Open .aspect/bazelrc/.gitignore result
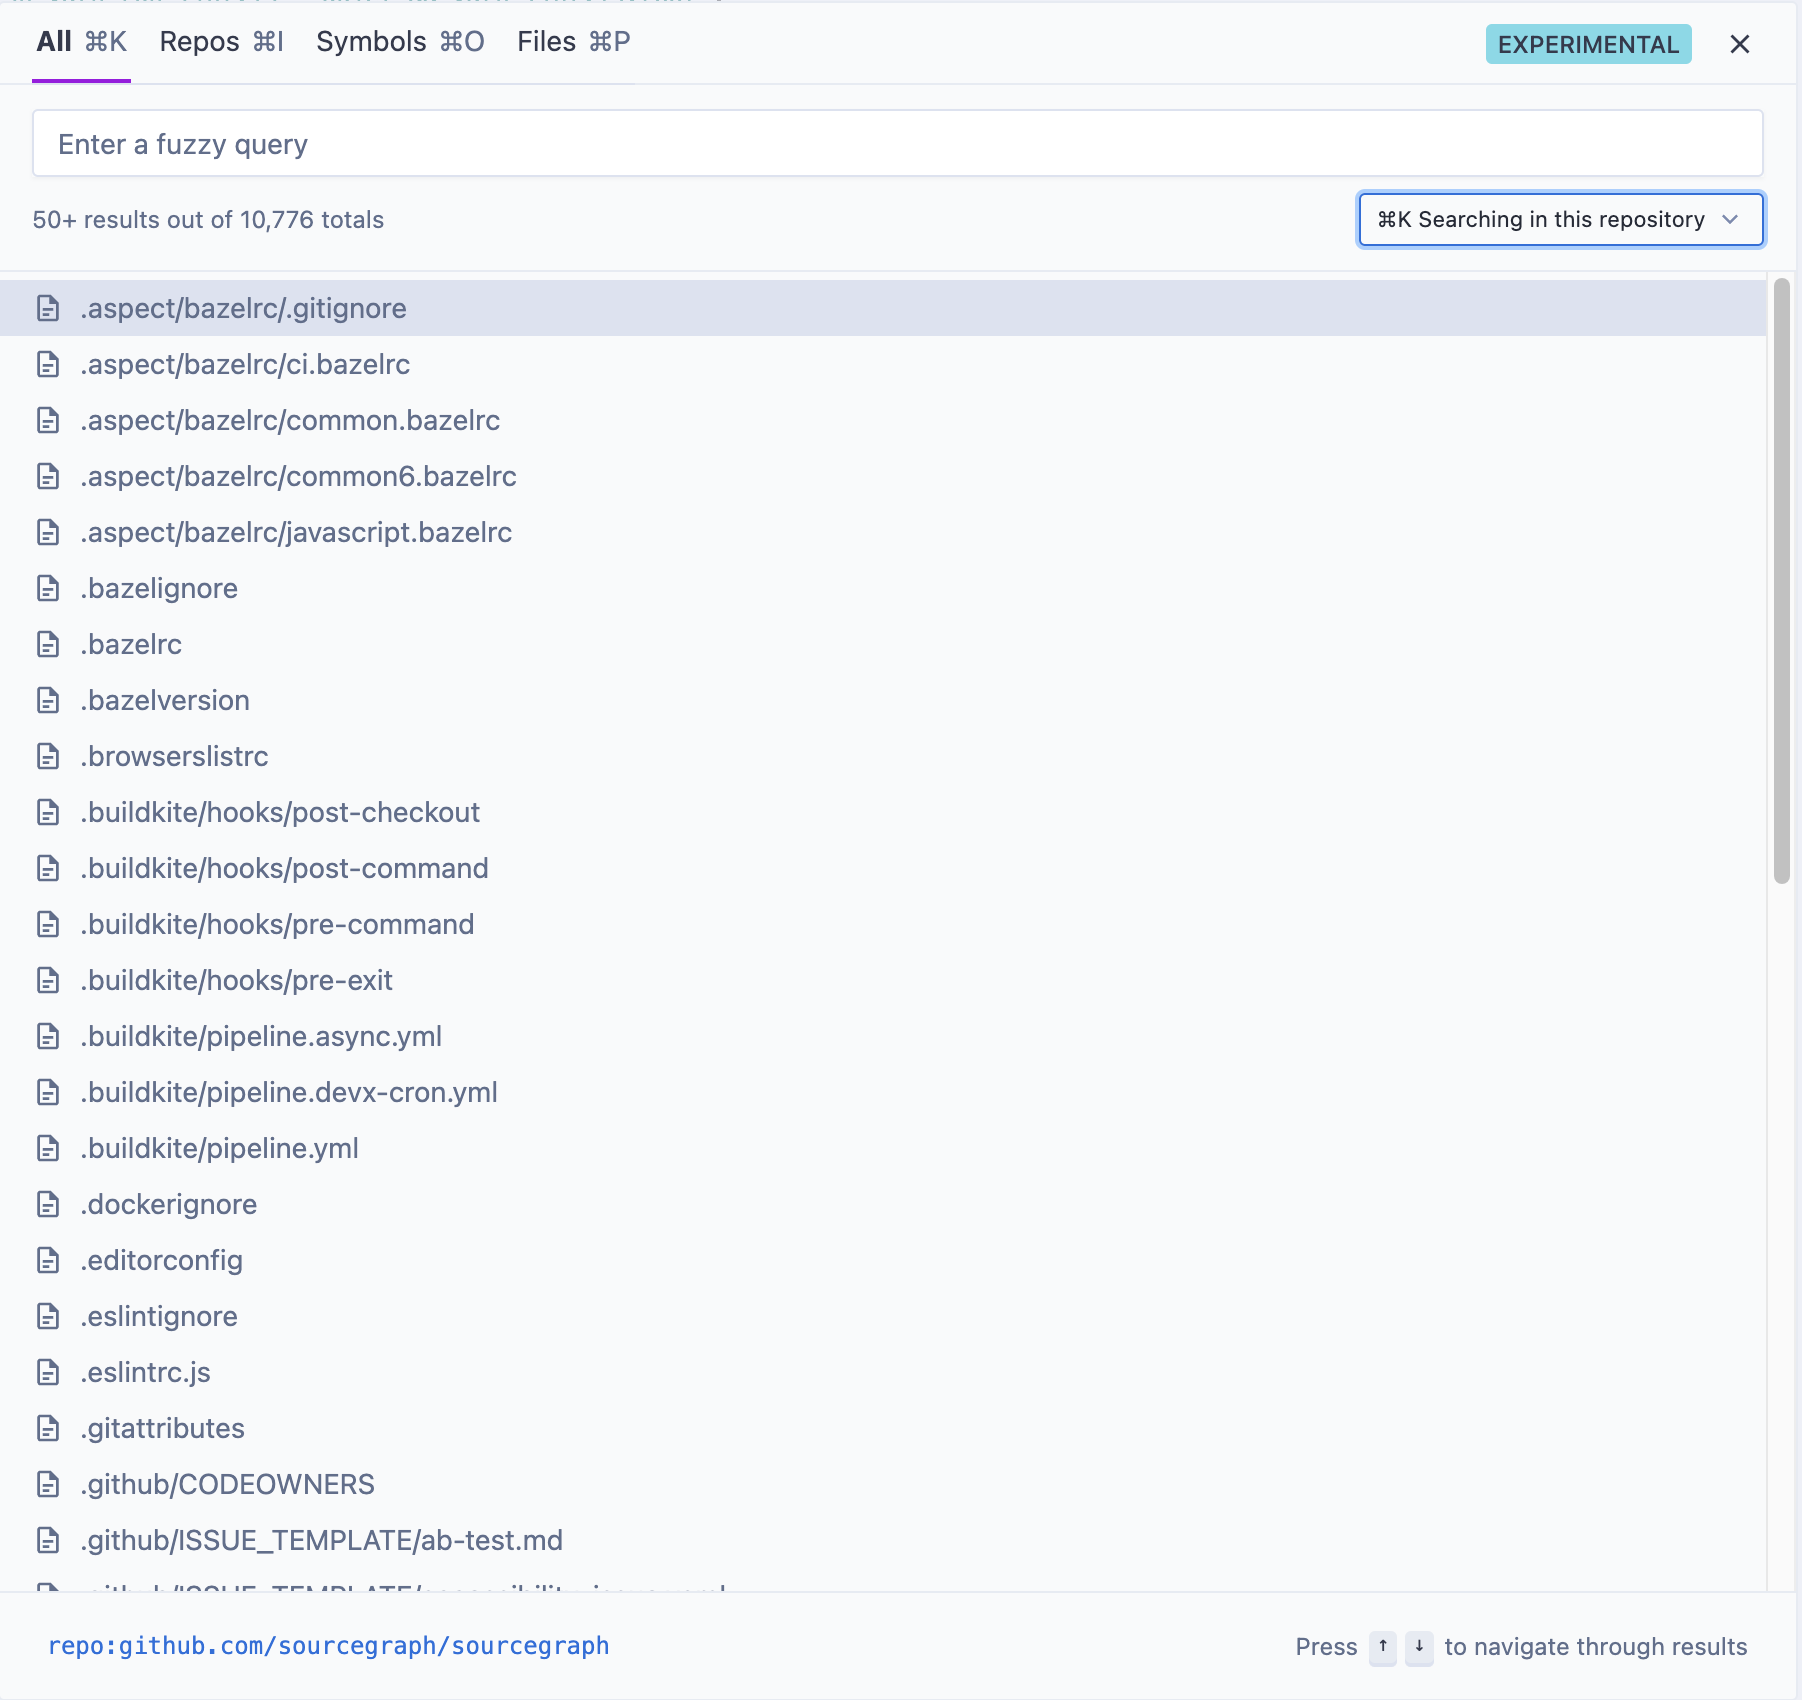Image resolution: width=1802 pixels, height=1700 pixels. coord(883,308)
